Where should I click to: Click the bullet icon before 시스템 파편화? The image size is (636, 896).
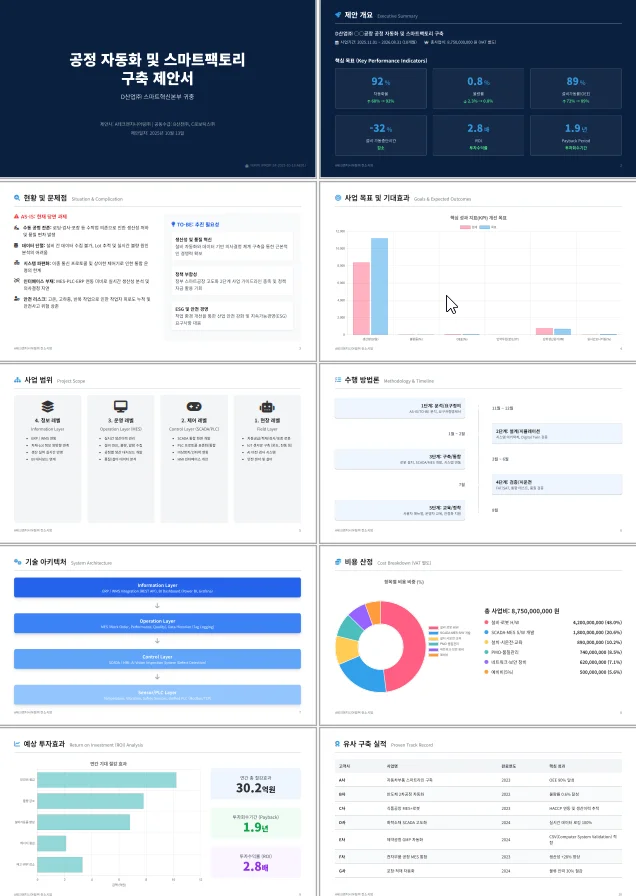[17, 263]
